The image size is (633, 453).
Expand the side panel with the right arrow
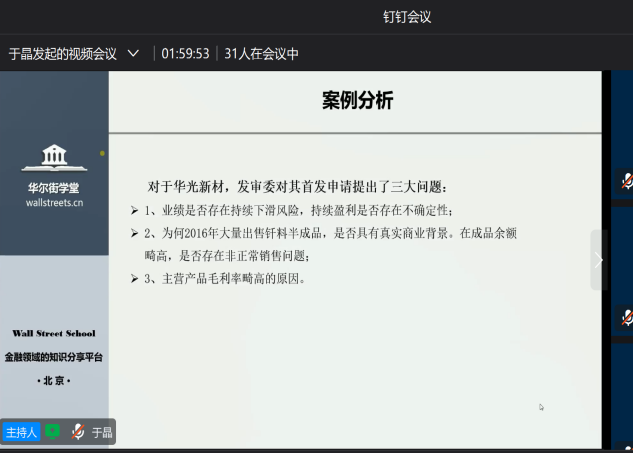pos(599,260)
